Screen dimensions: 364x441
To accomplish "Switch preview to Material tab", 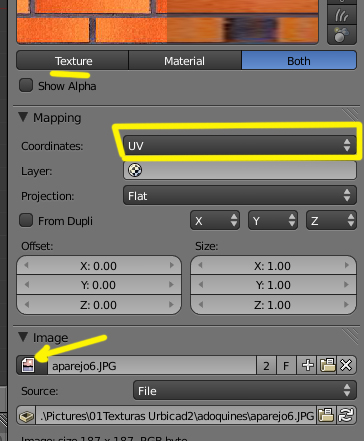I will [x=185, y=61].
